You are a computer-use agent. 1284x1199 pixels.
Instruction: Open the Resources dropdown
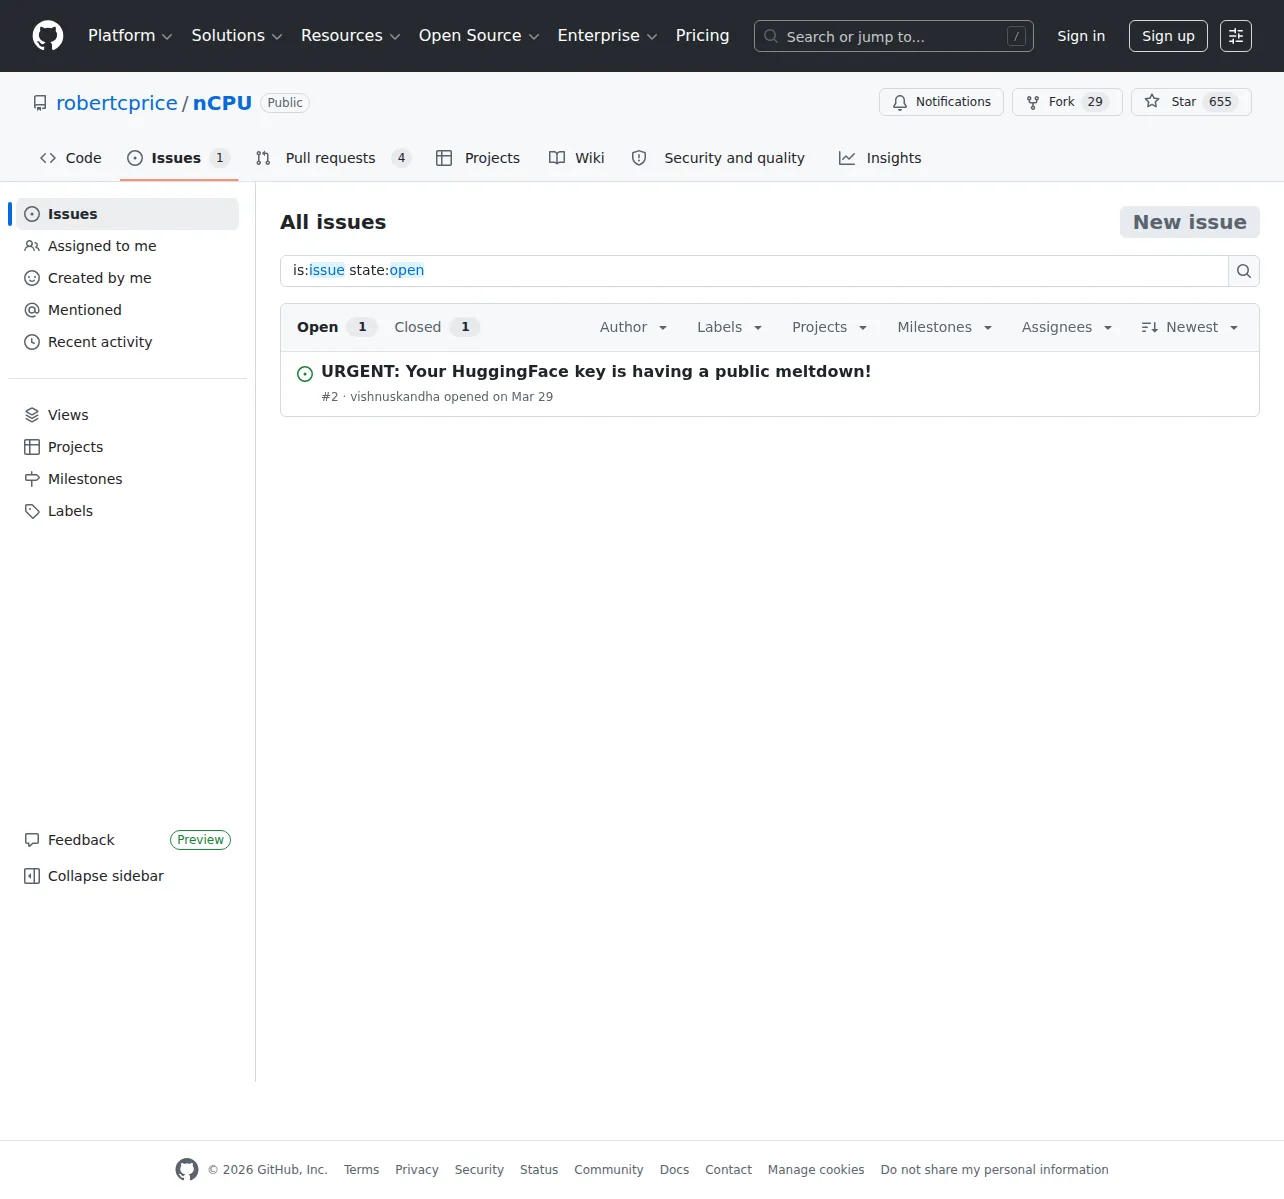pos(350,36)
